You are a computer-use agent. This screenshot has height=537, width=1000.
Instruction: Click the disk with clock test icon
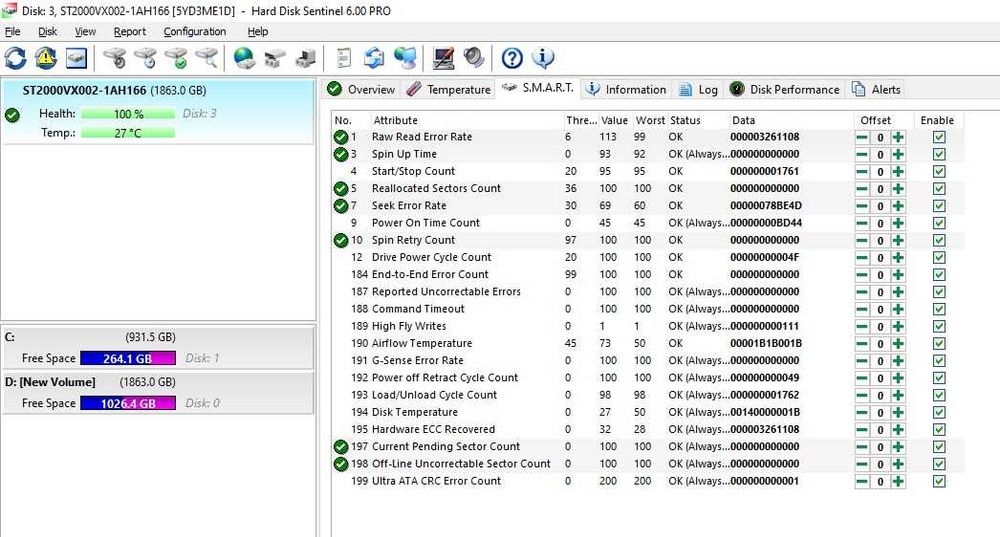pyautogui.click(x=145, y=58)
